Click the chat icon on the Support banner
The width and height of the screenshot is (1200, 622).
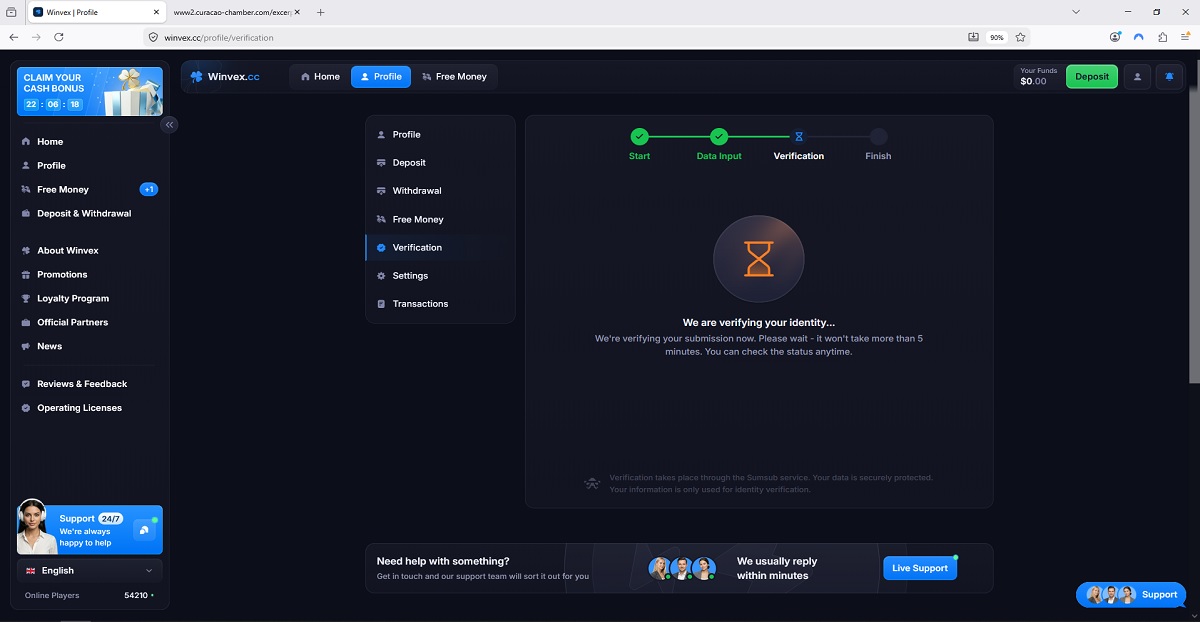(144, 530)
